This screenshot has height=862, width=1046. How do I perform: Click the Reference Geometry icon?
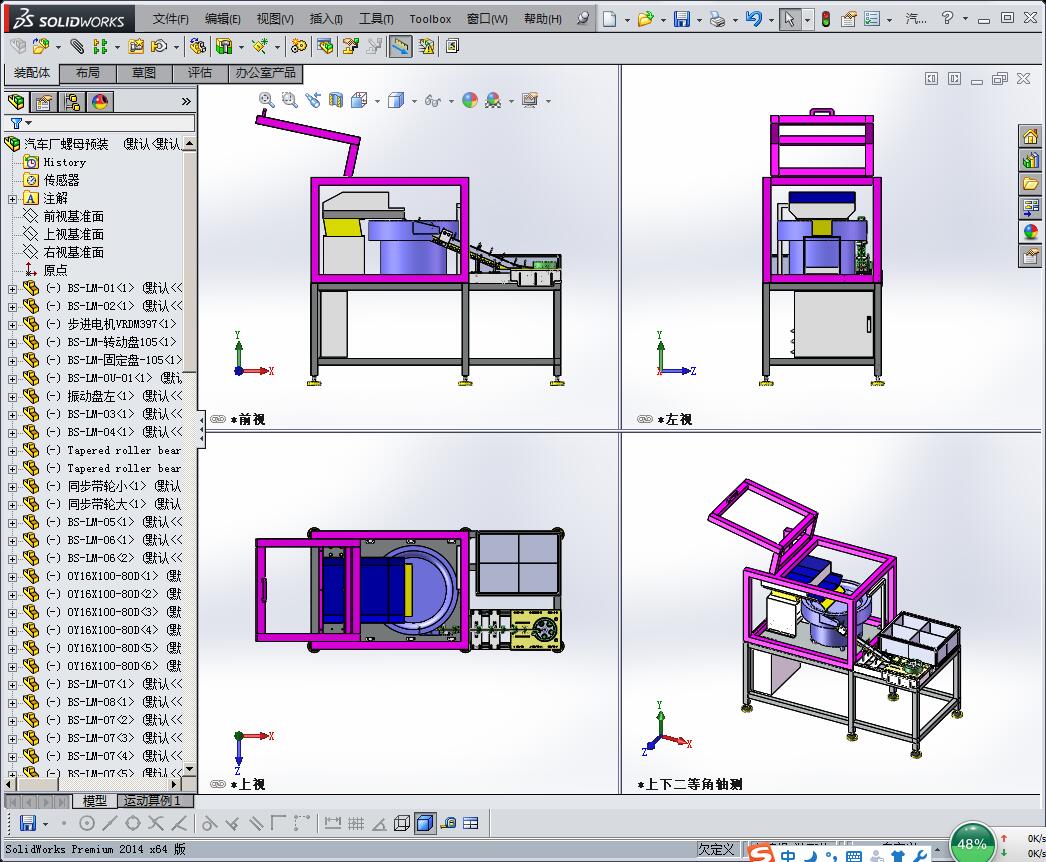pyautogui.click(x=259, y=46)
